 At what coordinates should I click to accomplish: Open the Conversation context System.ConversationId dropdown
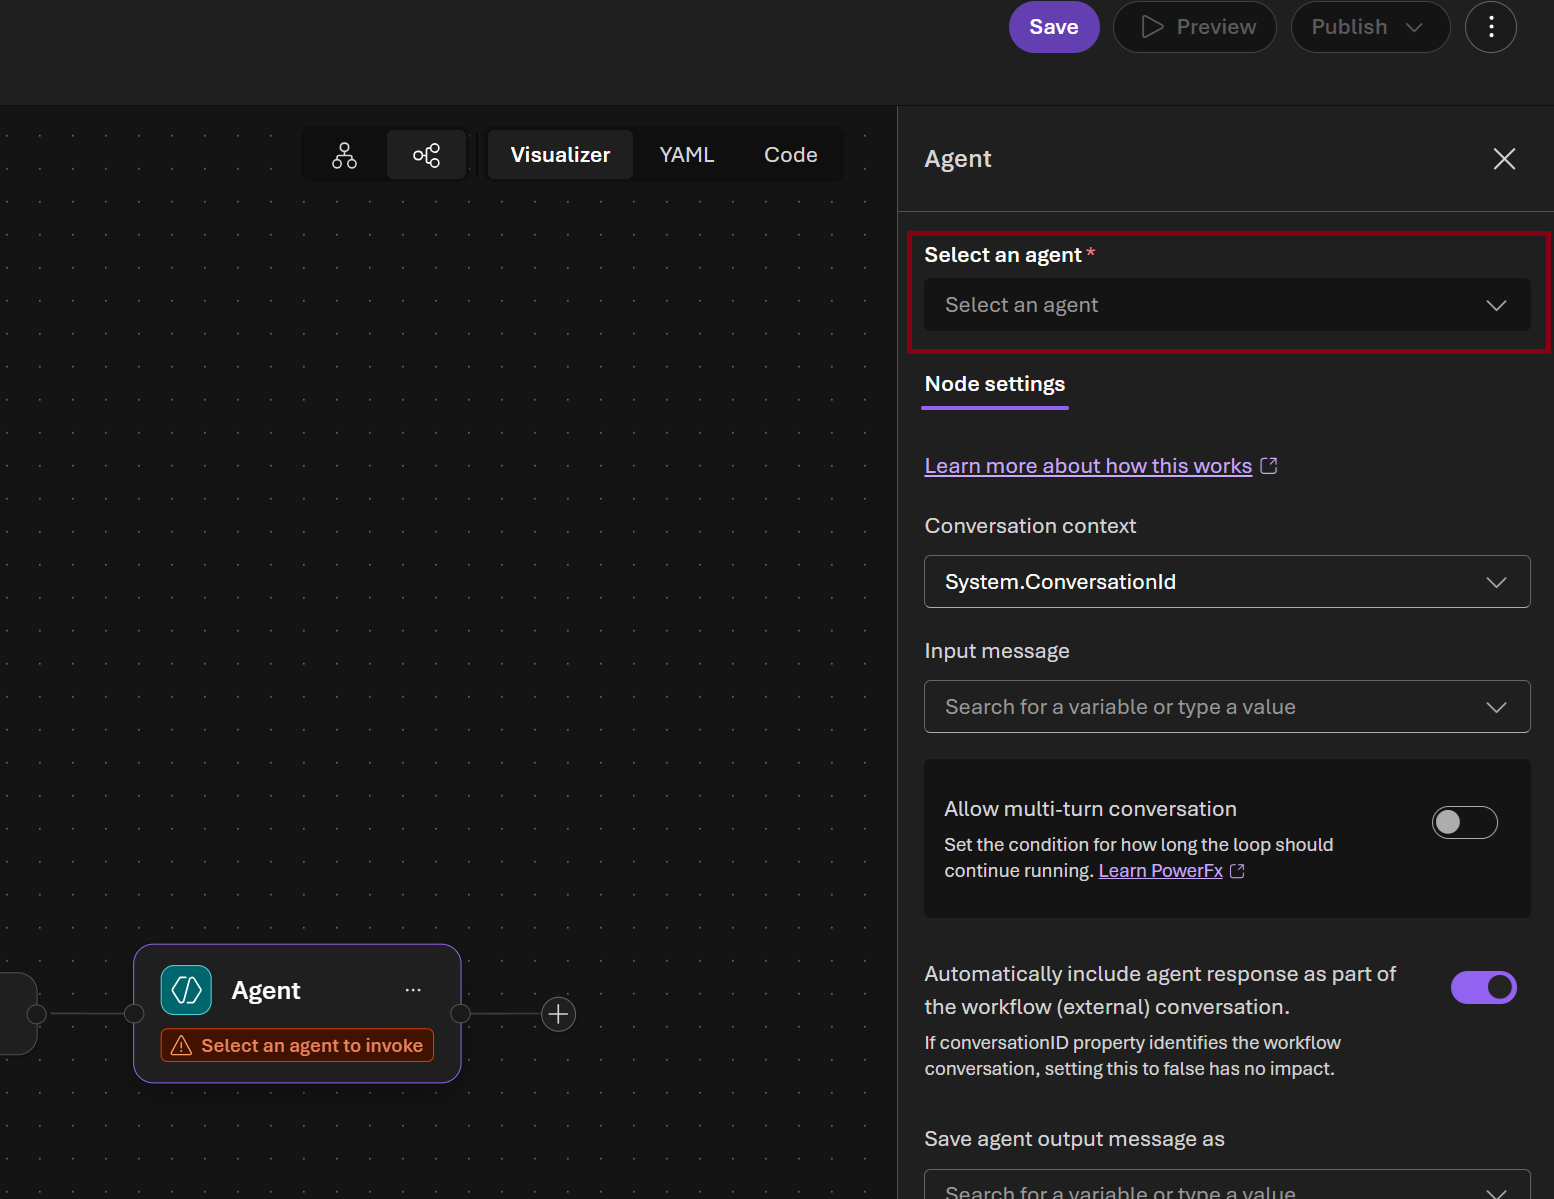point(1227,582)
